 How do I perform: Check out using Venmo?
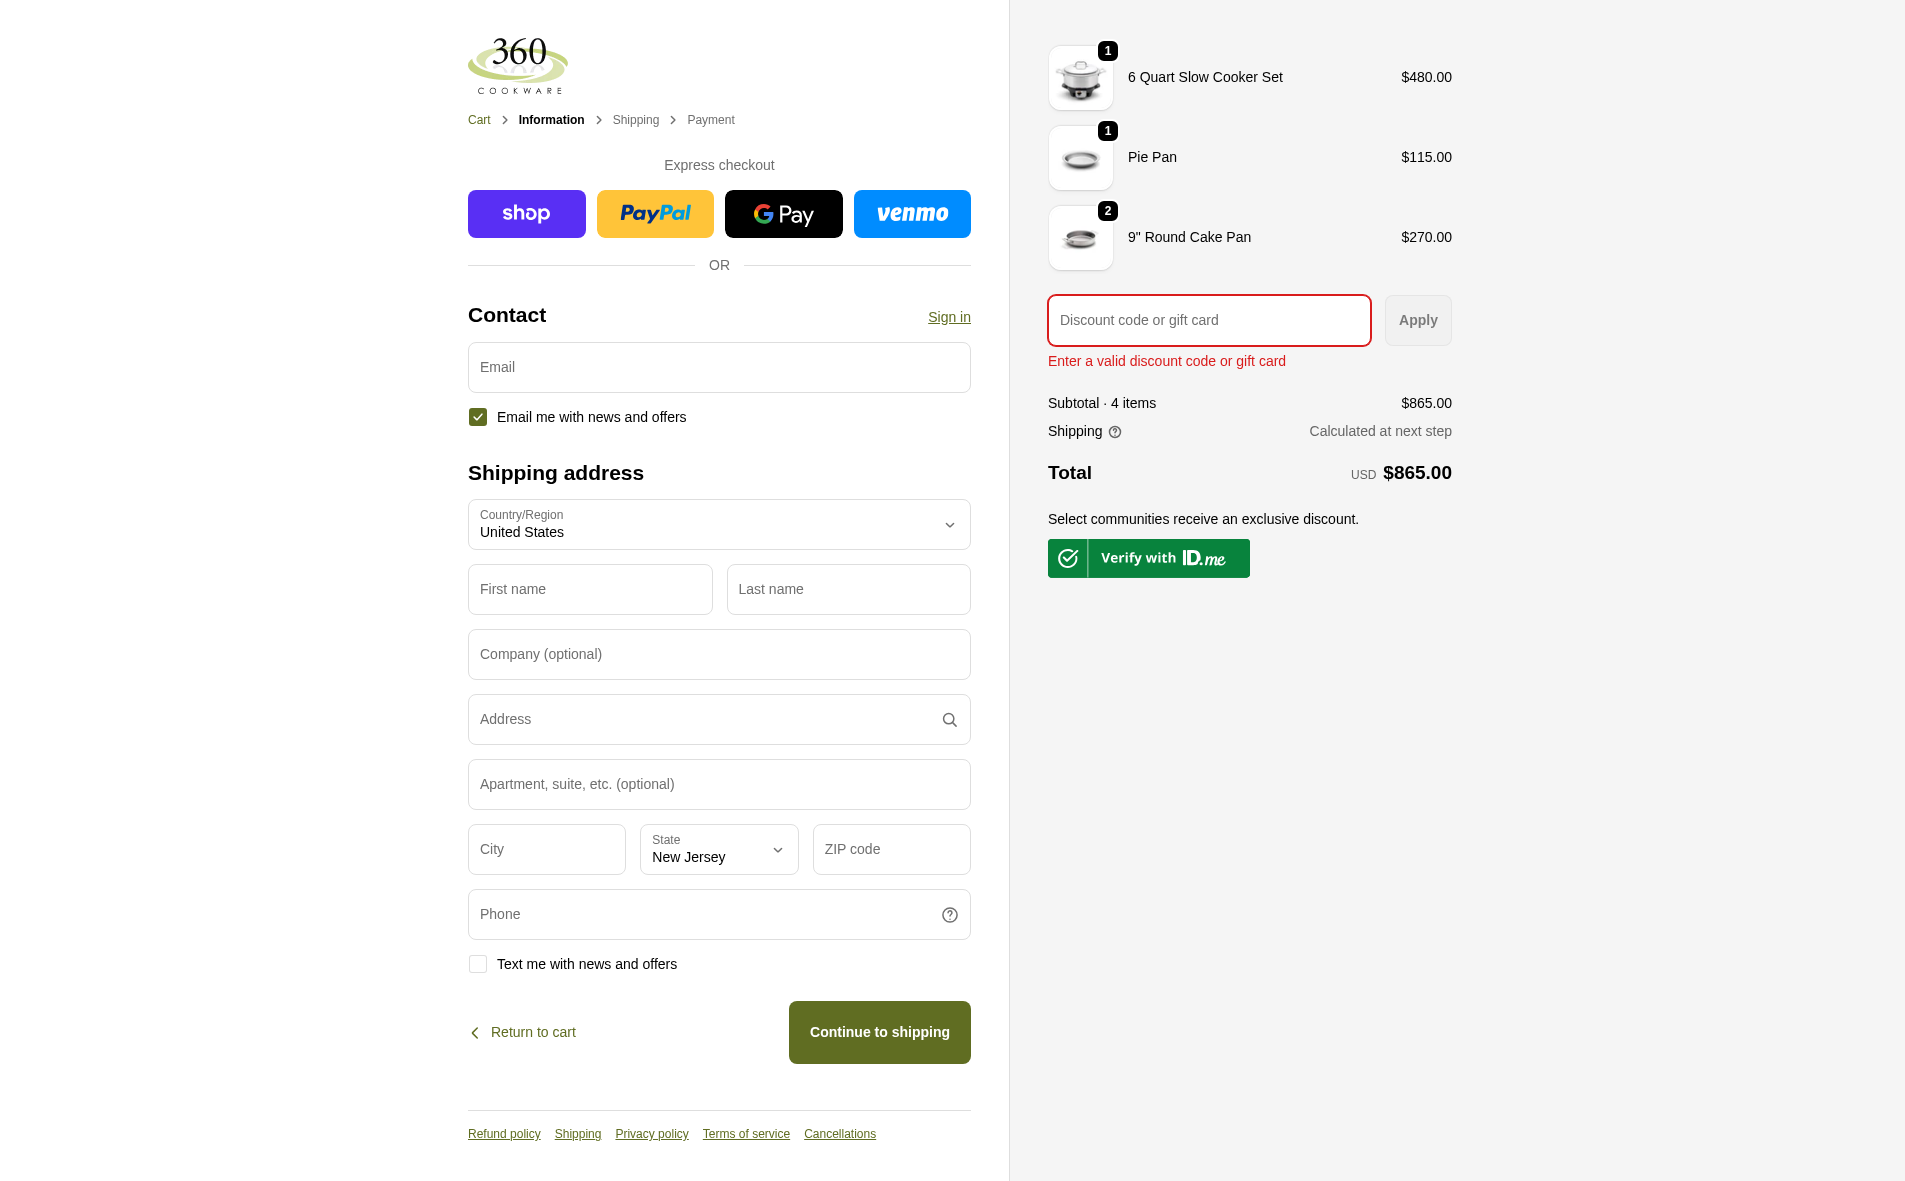(912, 214)
